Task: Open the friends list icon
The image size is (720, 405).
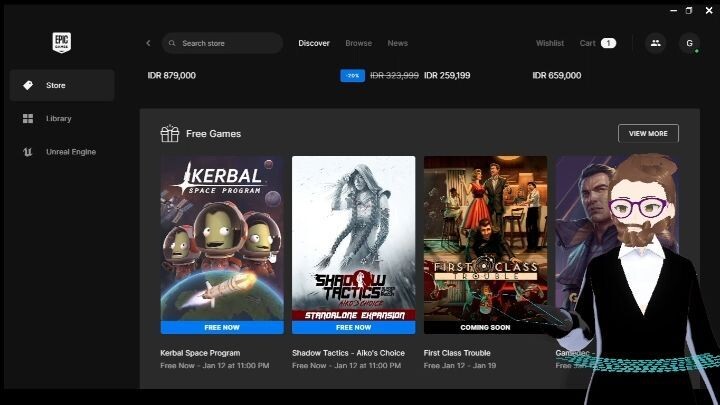Action: click(656, 43)
